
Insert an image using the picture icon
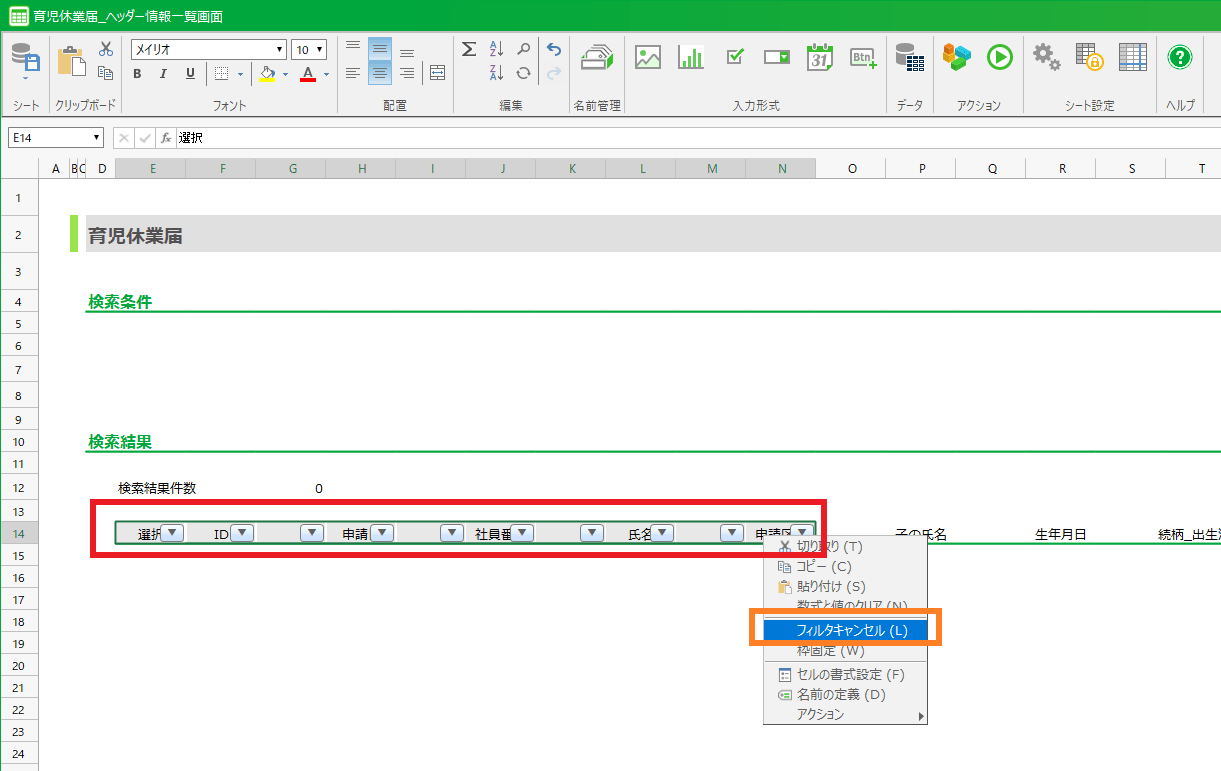[648, 57]
